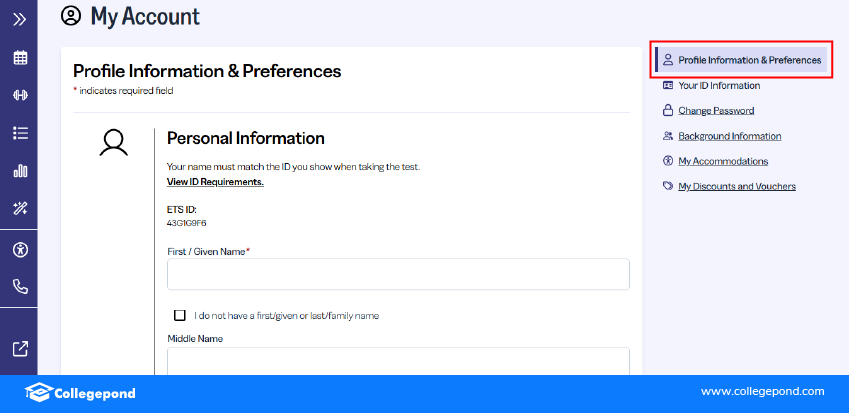
Task: Click View ID Requirements link
Action: click(215, 182)
